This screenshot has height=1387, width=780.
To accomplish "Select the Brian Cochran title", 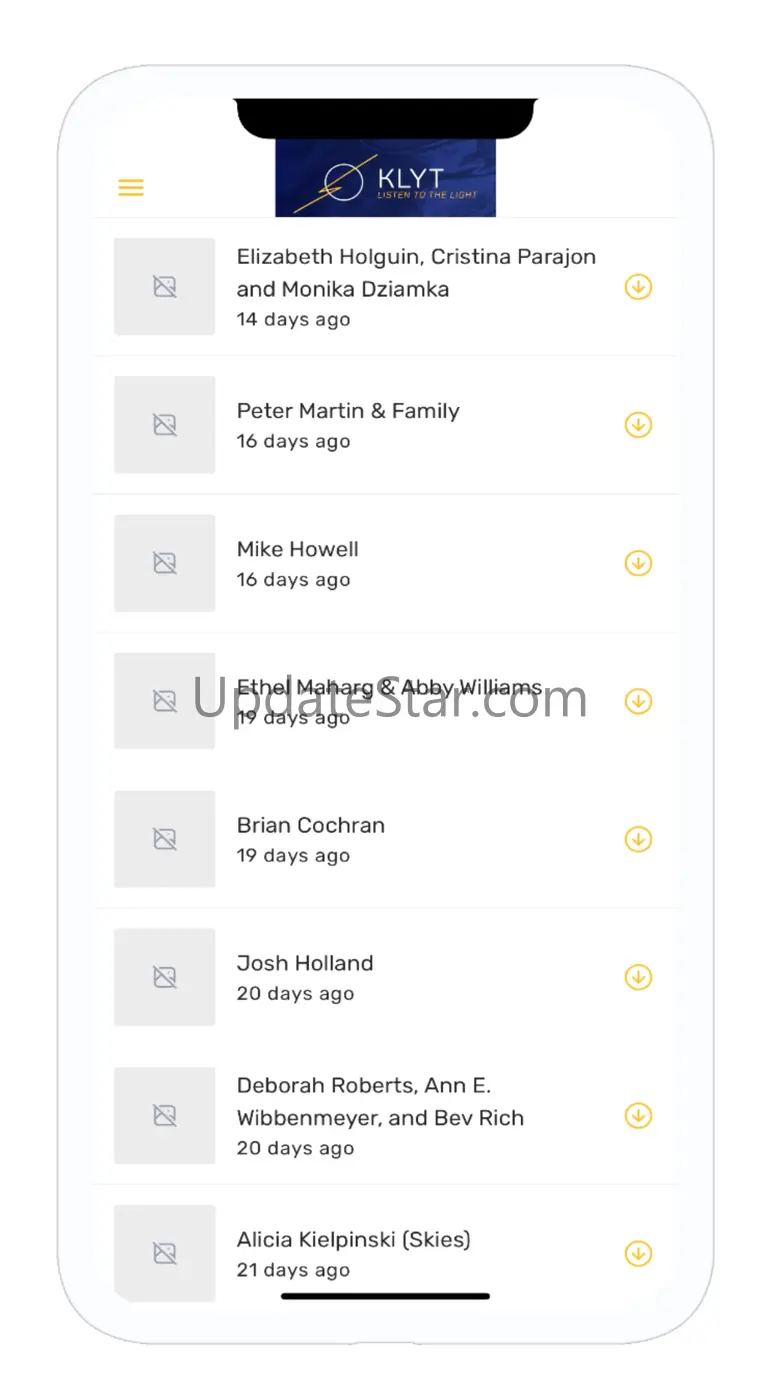I will [311, 825].
